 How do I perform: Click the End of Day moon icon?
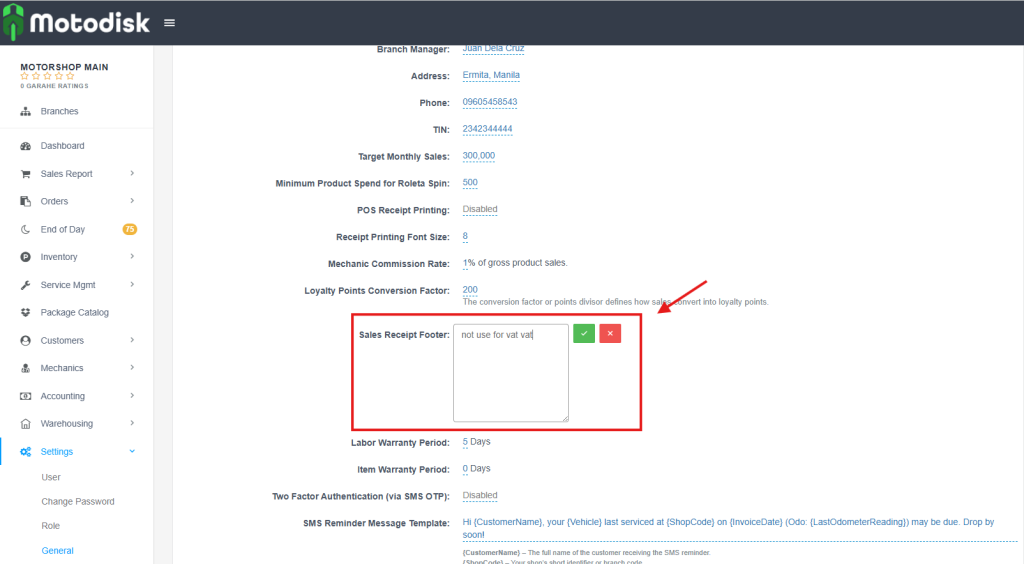click(26, 230)
